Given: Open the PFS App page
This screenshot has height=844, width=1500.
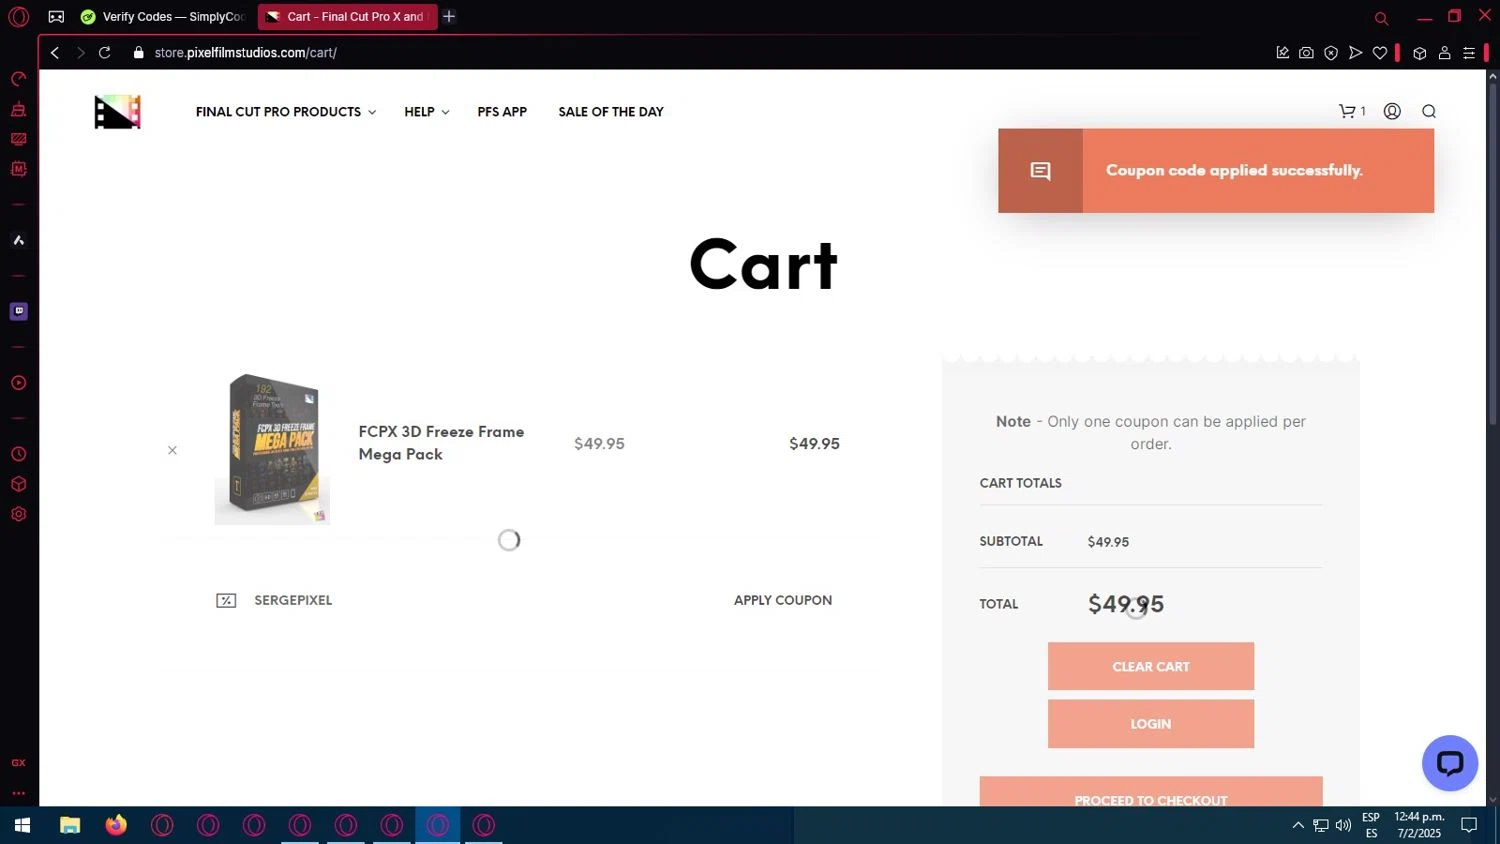Looking at the screenshot, I should [x=502, y=112].
